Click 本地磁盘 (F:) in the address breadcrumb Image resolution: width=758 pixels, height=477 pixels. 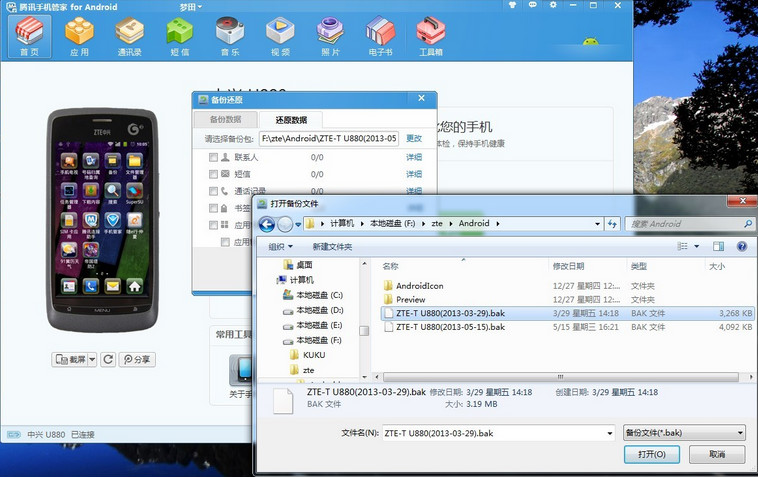393,223
